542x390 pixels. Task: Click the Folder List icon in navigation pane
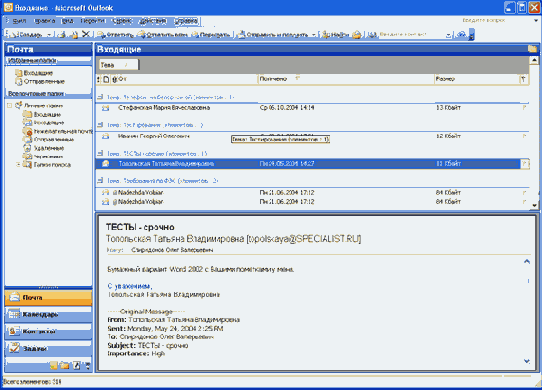(x=65, y=365)
